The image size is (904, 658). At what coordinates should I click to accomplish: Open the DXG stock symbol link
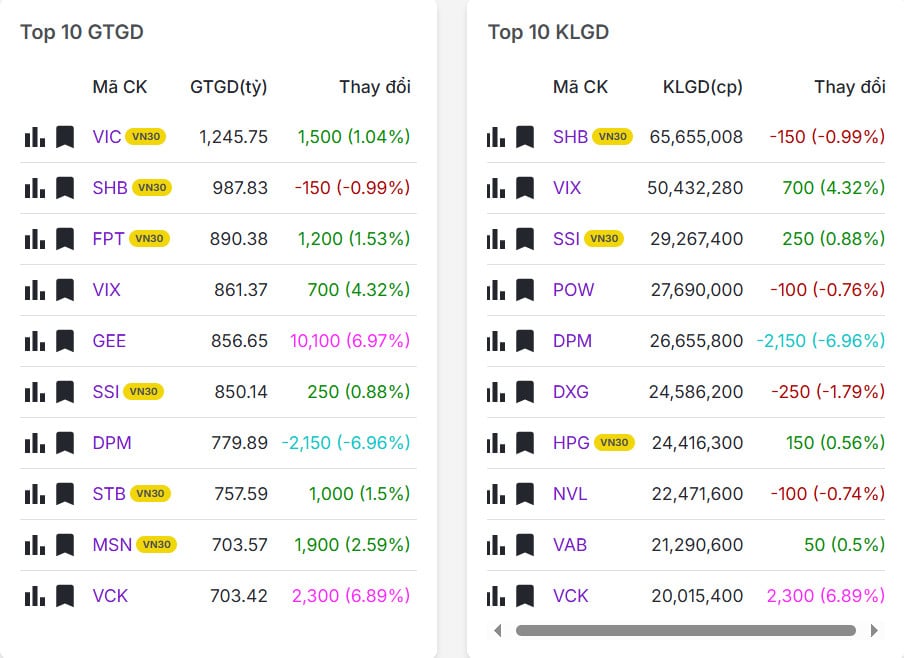click(571, 392)
